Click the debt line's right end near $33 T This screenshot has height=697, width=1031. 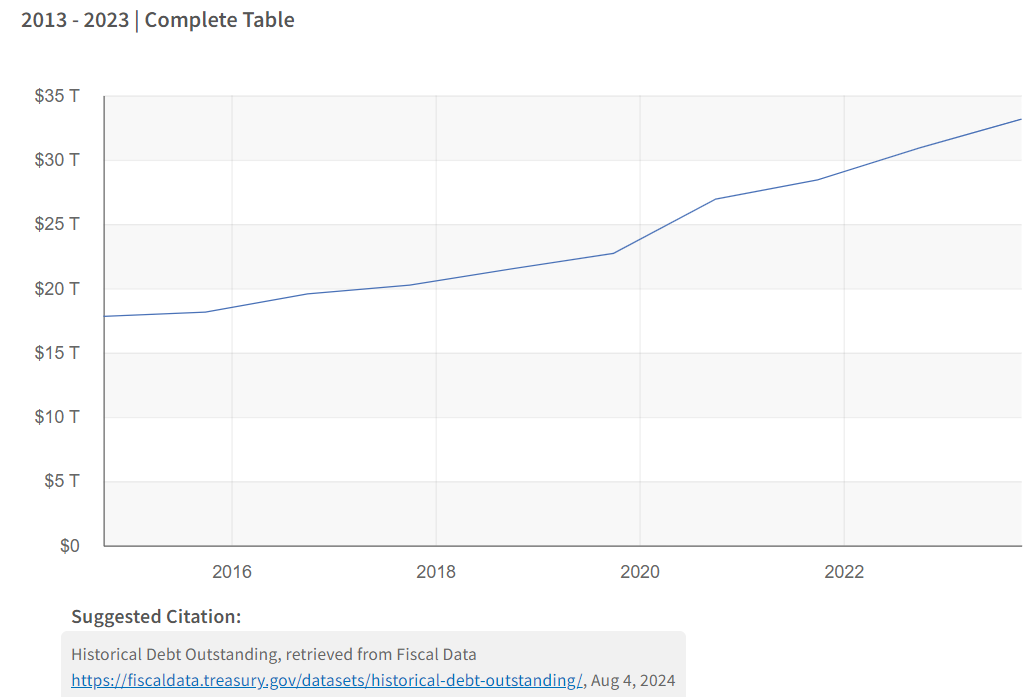click(1019, 119)
